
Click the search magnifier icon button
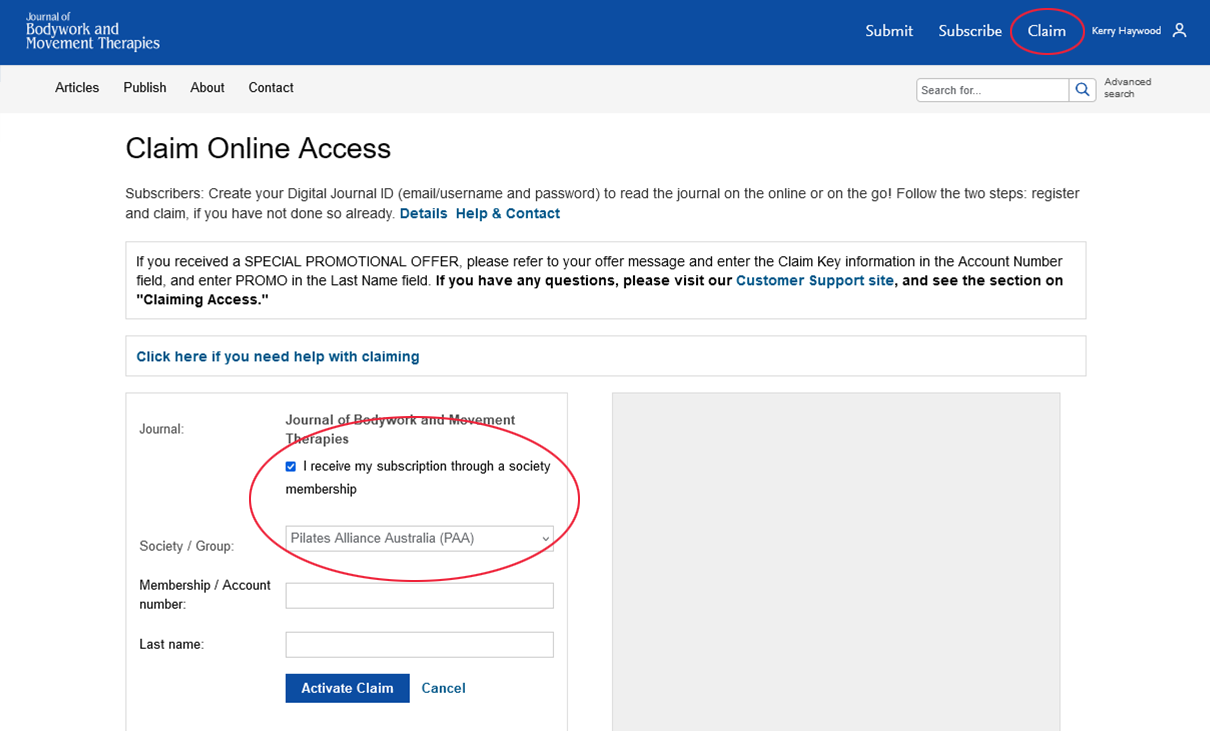pos(1083,90)
